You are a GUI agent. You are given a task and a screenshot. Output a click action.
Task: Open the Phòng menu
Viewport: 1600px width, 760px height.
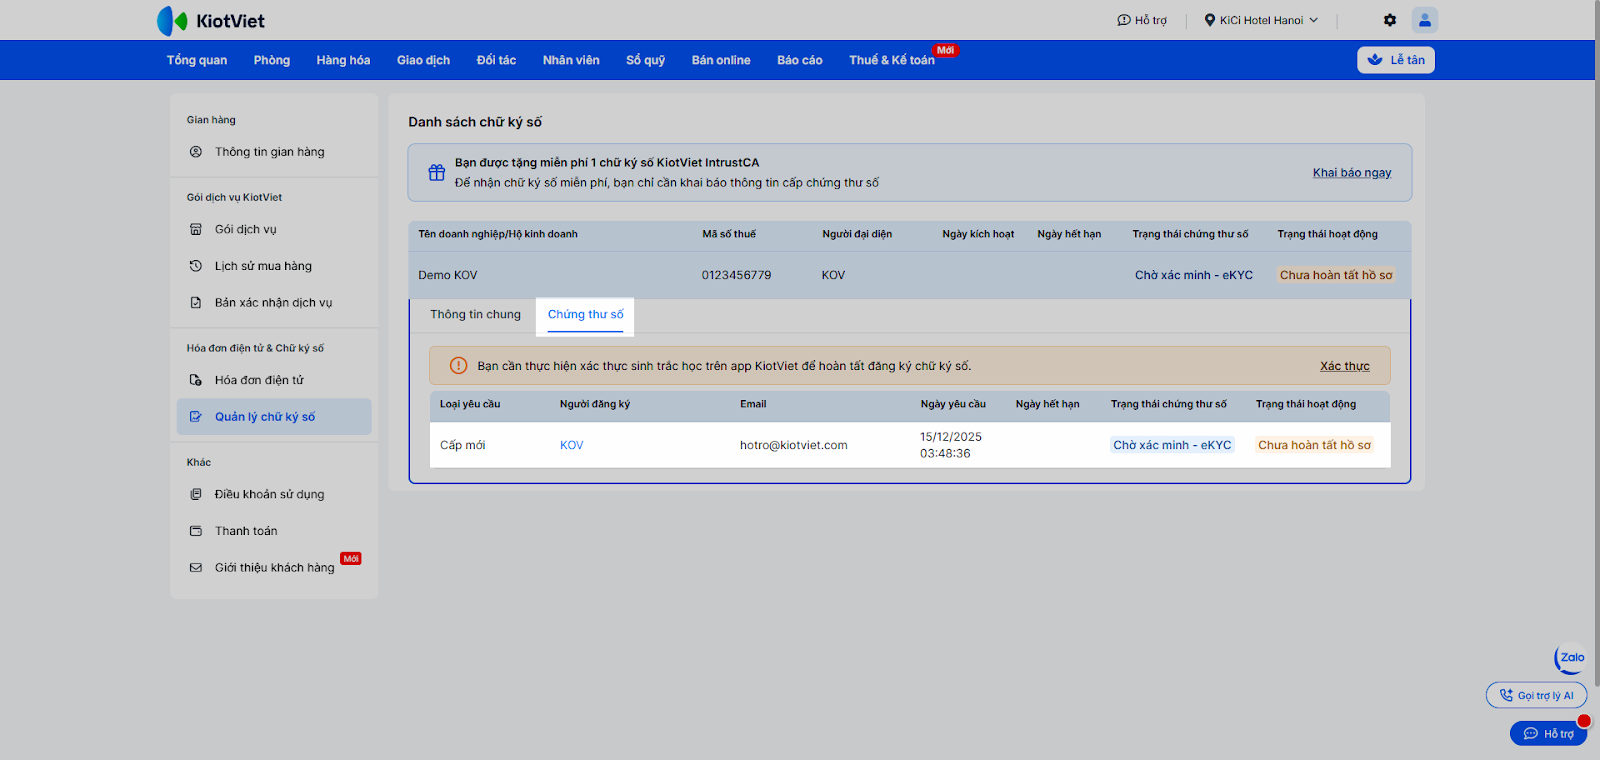pyautogui.click(x=272, y=60)
